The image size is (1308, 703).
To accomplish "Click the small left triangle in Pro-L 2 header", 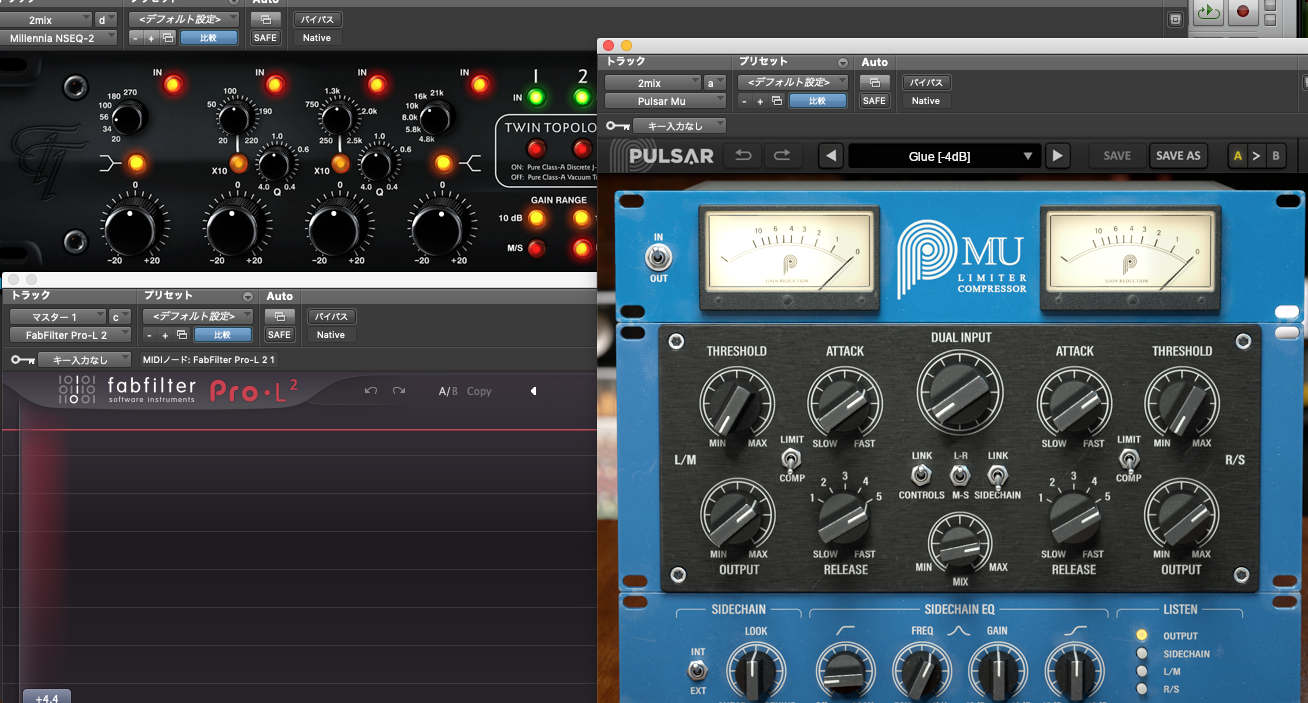I will 534,391.
